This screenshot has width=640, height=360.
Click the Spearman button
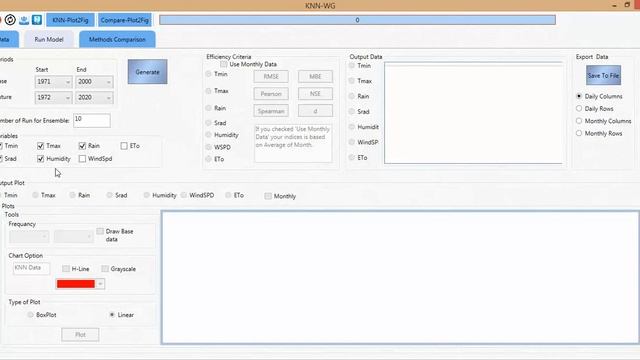pos(271,111)
